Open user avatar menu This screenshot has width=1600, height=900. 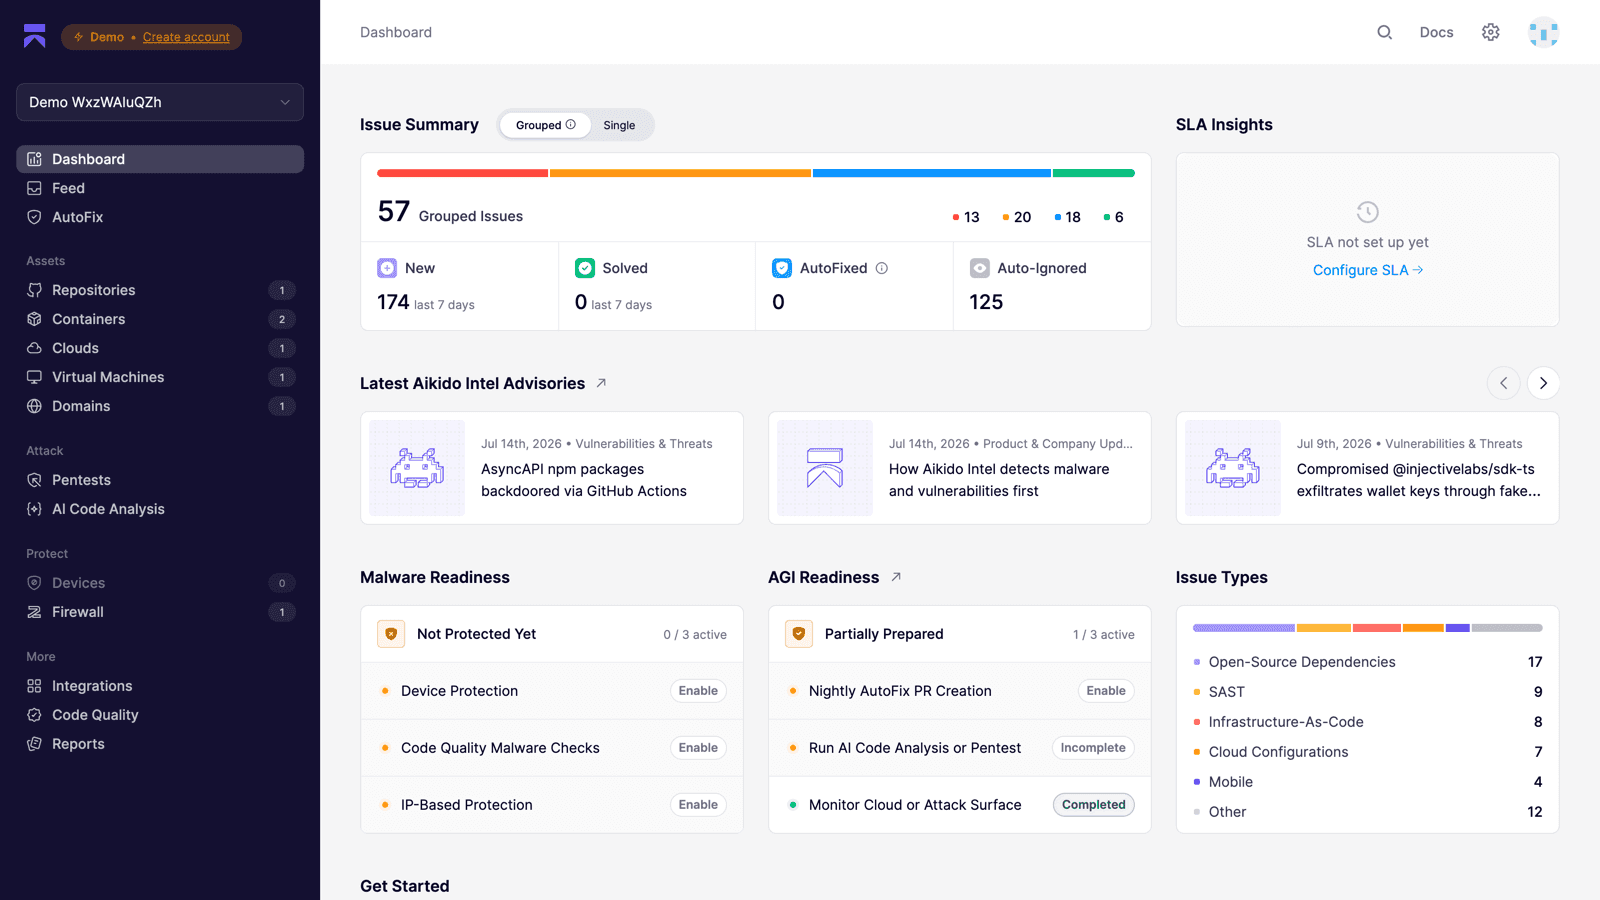coord(1544,32)
